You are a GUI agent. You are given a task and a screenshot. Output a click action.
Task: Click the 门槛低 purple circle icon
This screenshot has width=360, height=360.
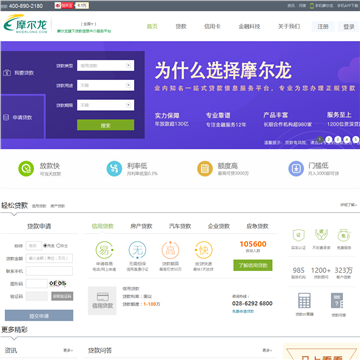pos(296,169)
